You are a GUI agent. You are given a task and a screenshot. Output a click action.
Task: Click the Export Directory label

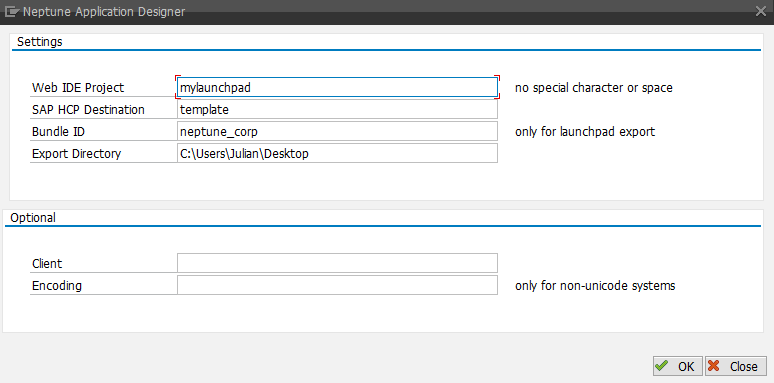click(77, 153)
